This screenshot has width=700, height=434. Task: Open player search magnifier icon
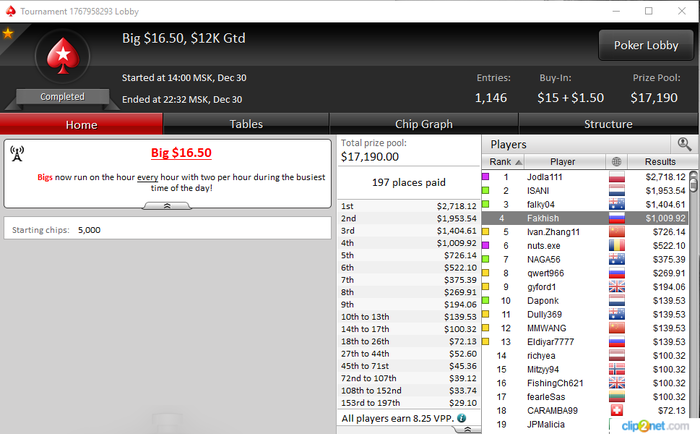click(684, 144)
